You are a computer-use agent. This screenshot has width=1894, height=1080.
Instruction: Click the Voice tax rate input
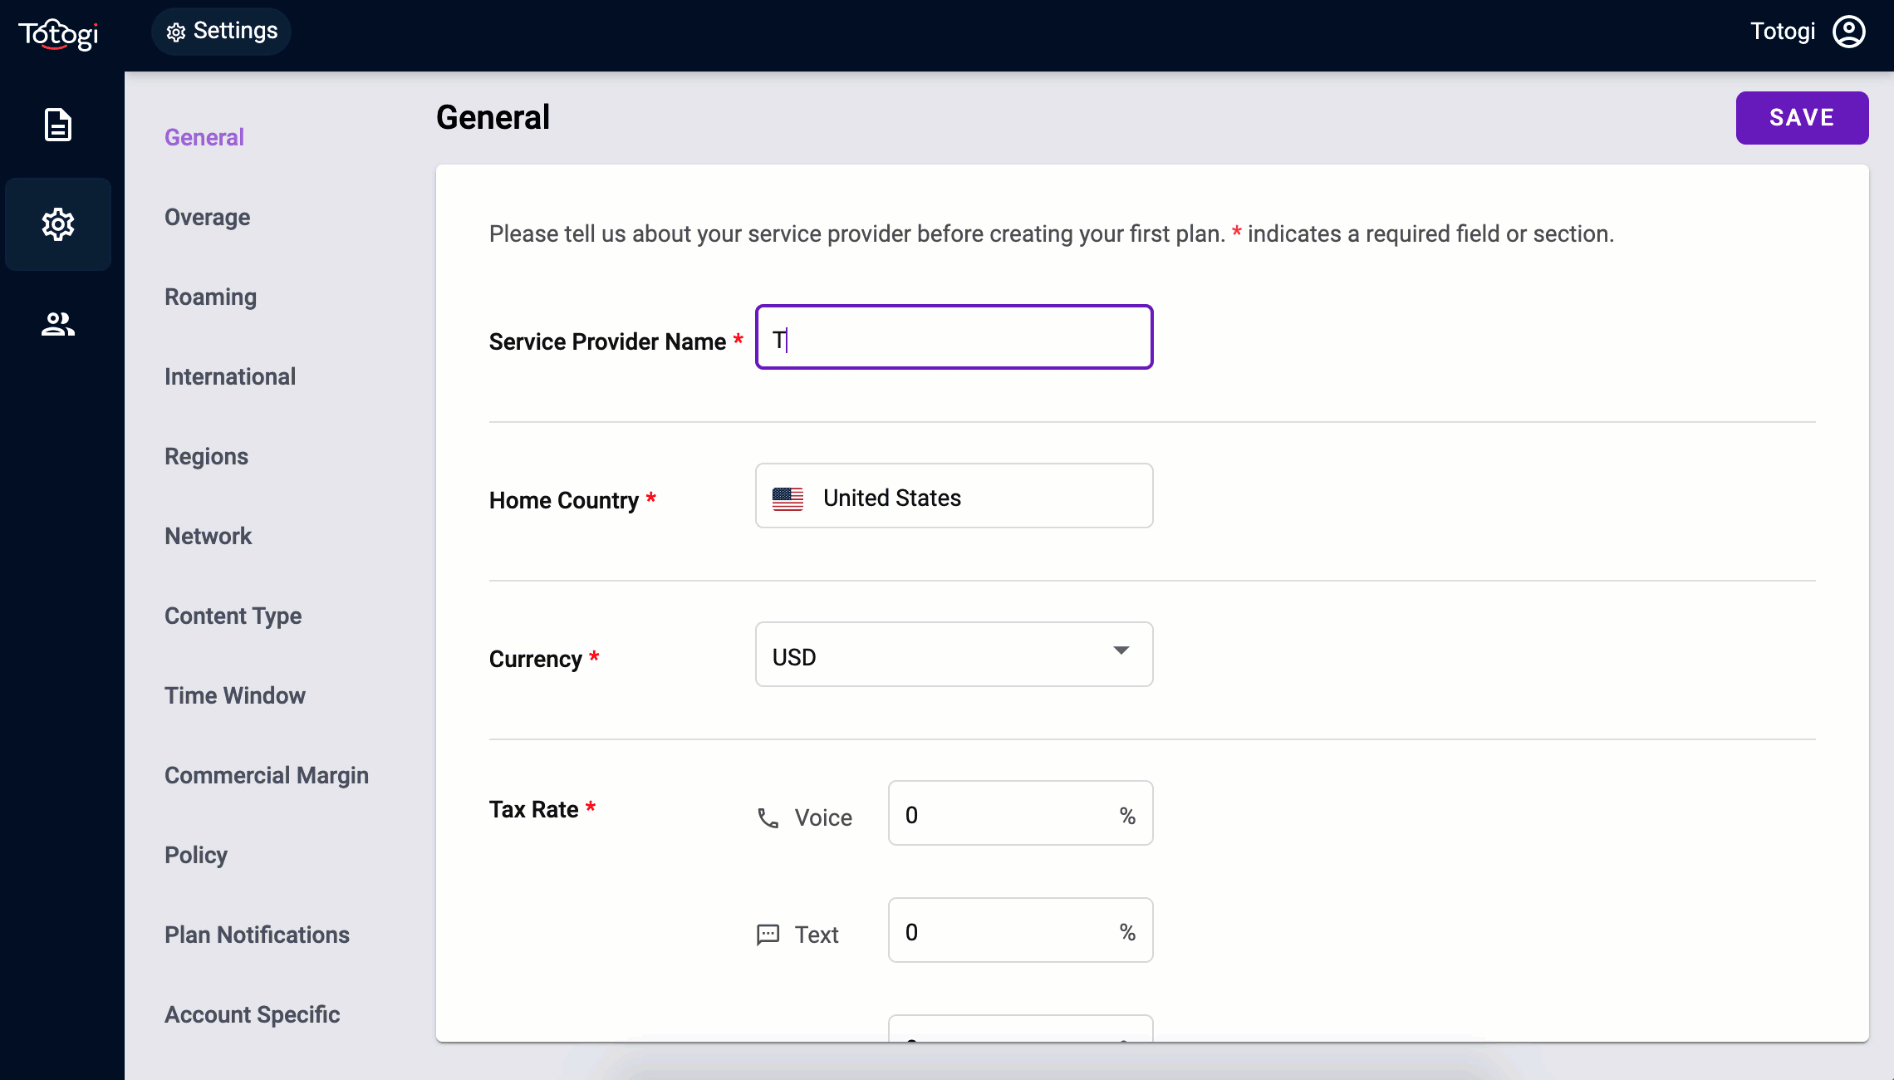tap(1005, 814)
